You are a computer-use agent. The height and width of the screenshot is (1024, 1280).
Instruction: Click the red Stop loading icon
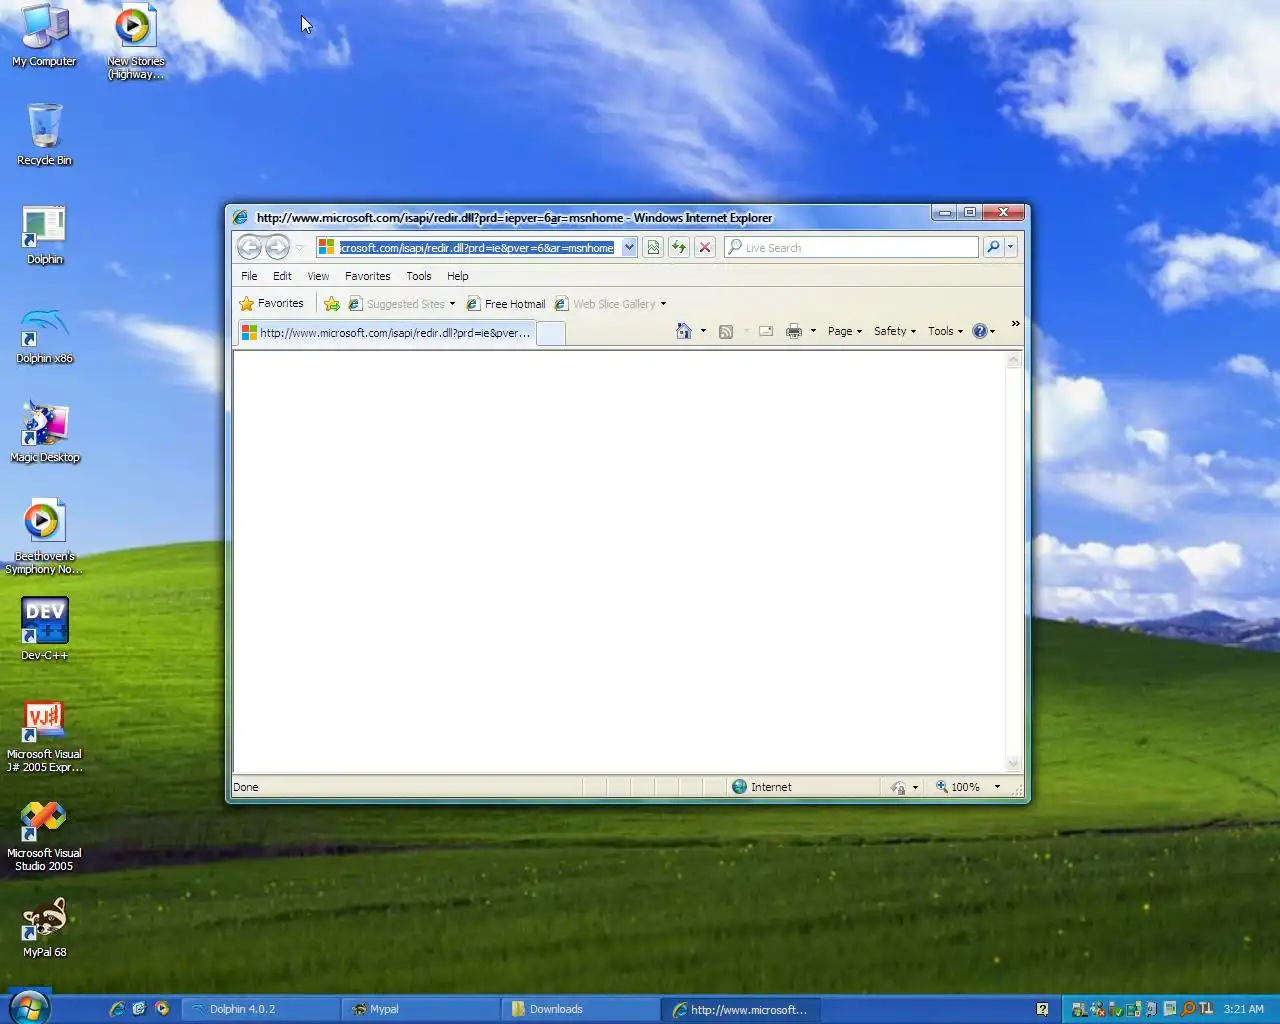coord(705,247)
